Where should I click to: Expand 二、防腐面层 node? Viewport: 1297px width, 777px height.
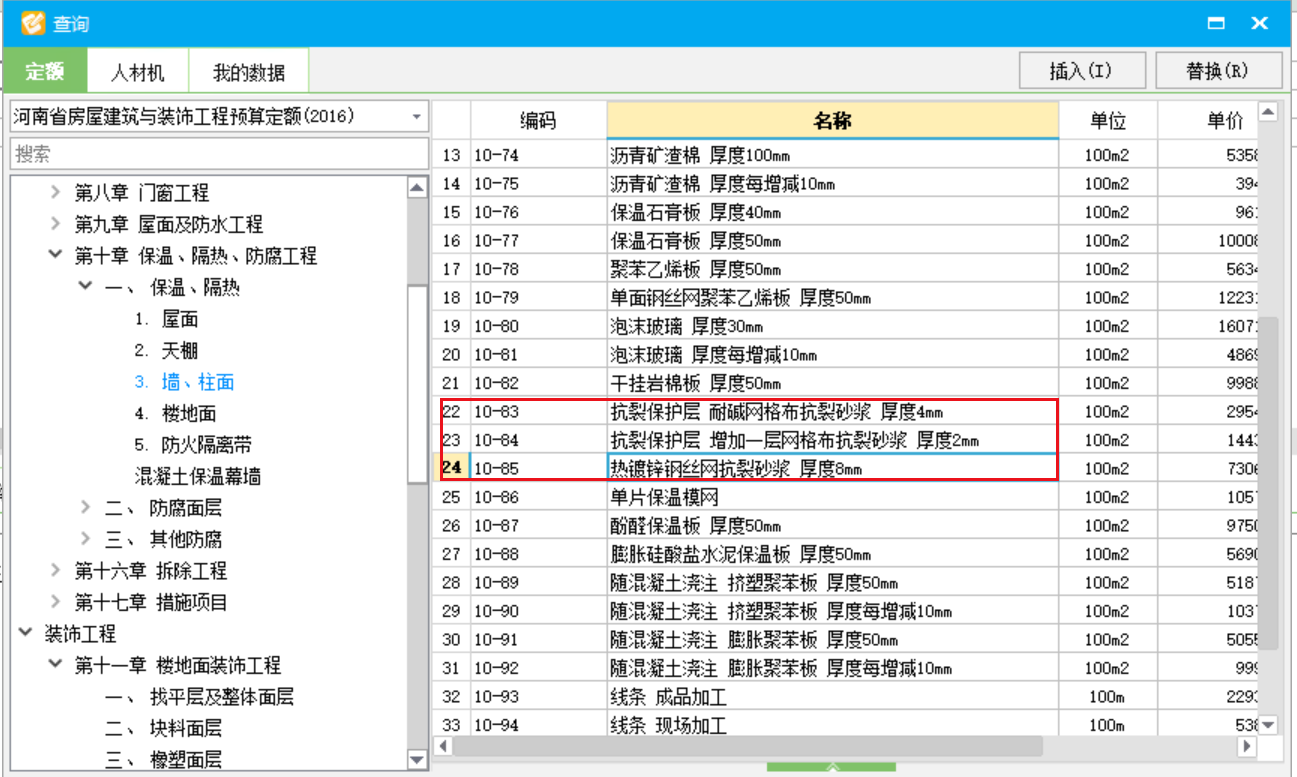[x=85, y=508]
